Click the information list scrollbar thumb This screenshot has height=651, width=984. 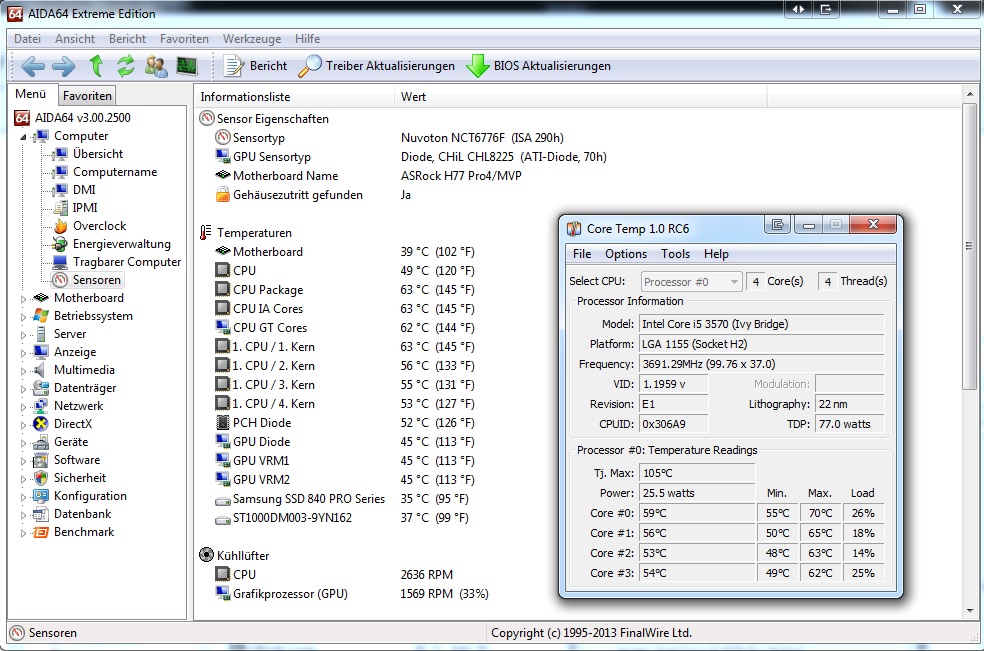[x=970, y=246]
